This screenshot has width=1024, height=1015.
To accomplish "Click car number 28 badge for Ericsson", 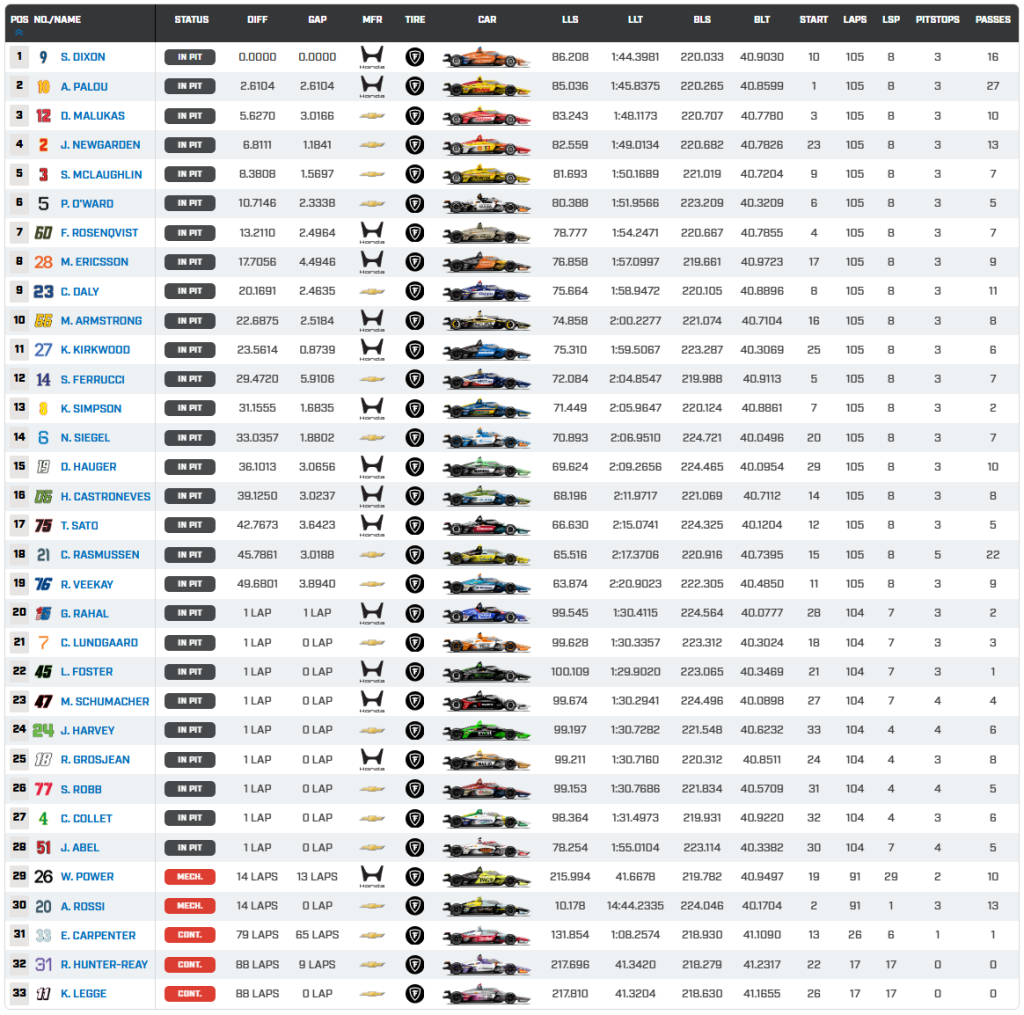I will click(x=43, y=262).
